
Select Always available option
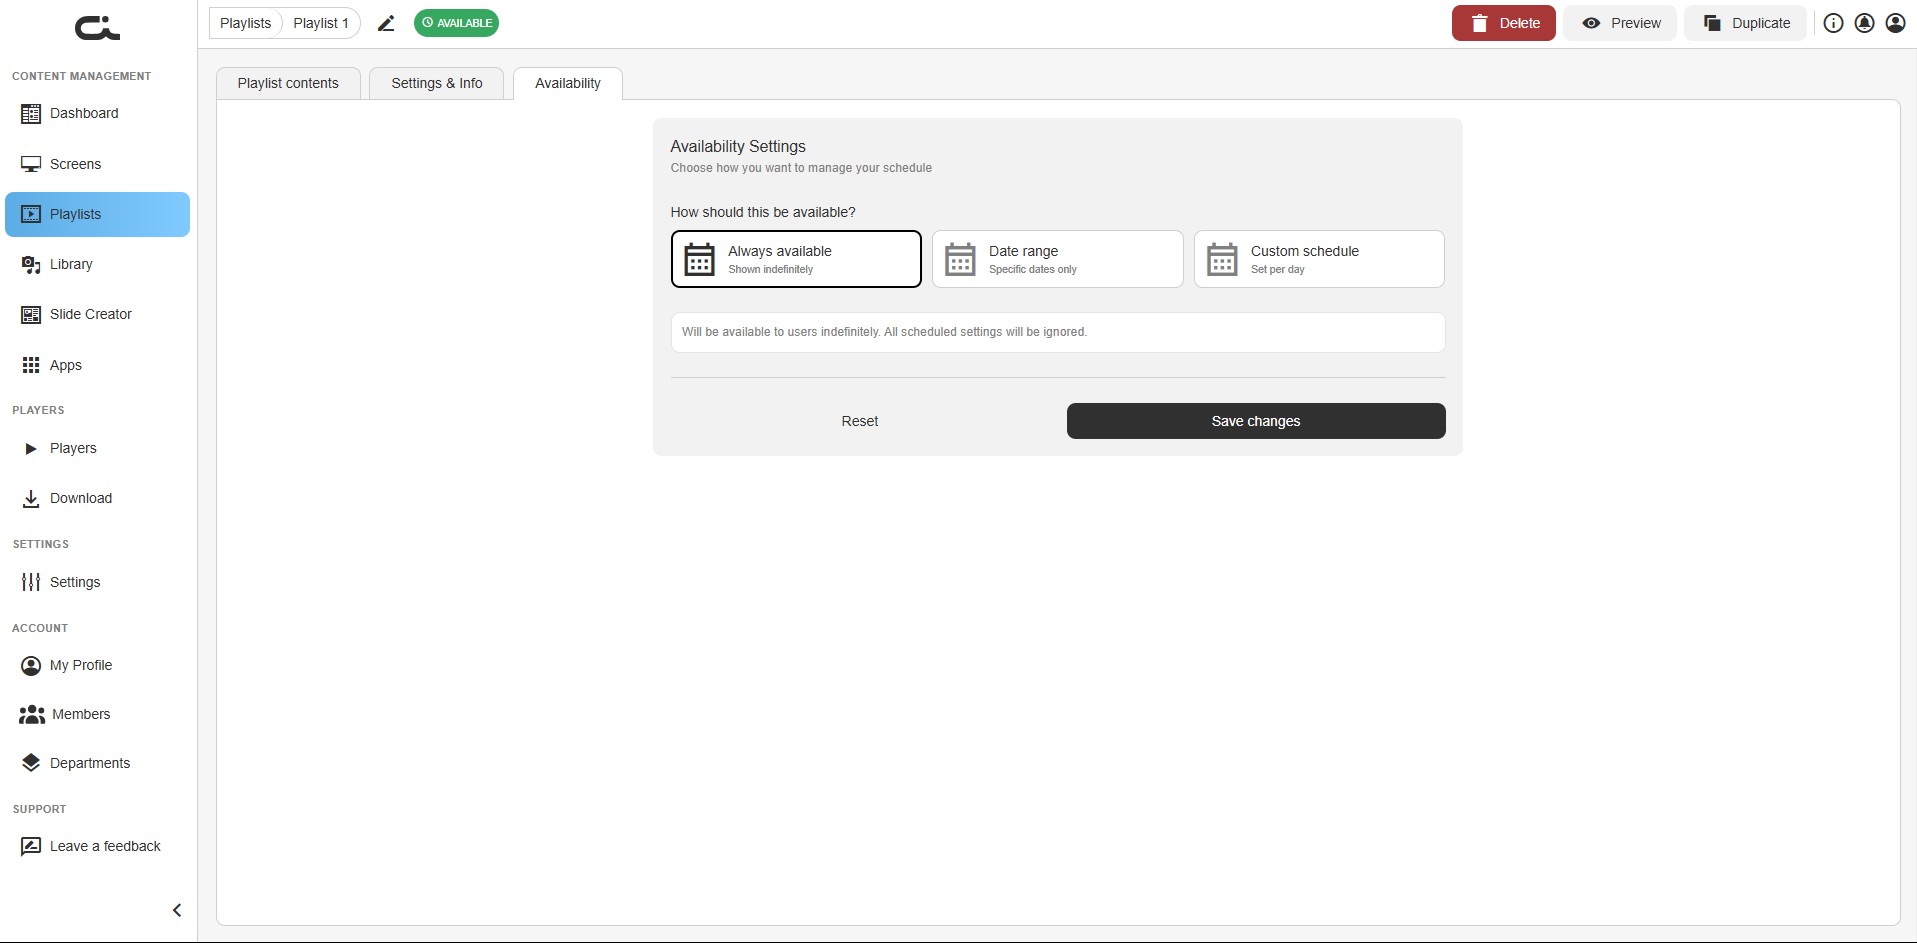(x=796, y=259)
